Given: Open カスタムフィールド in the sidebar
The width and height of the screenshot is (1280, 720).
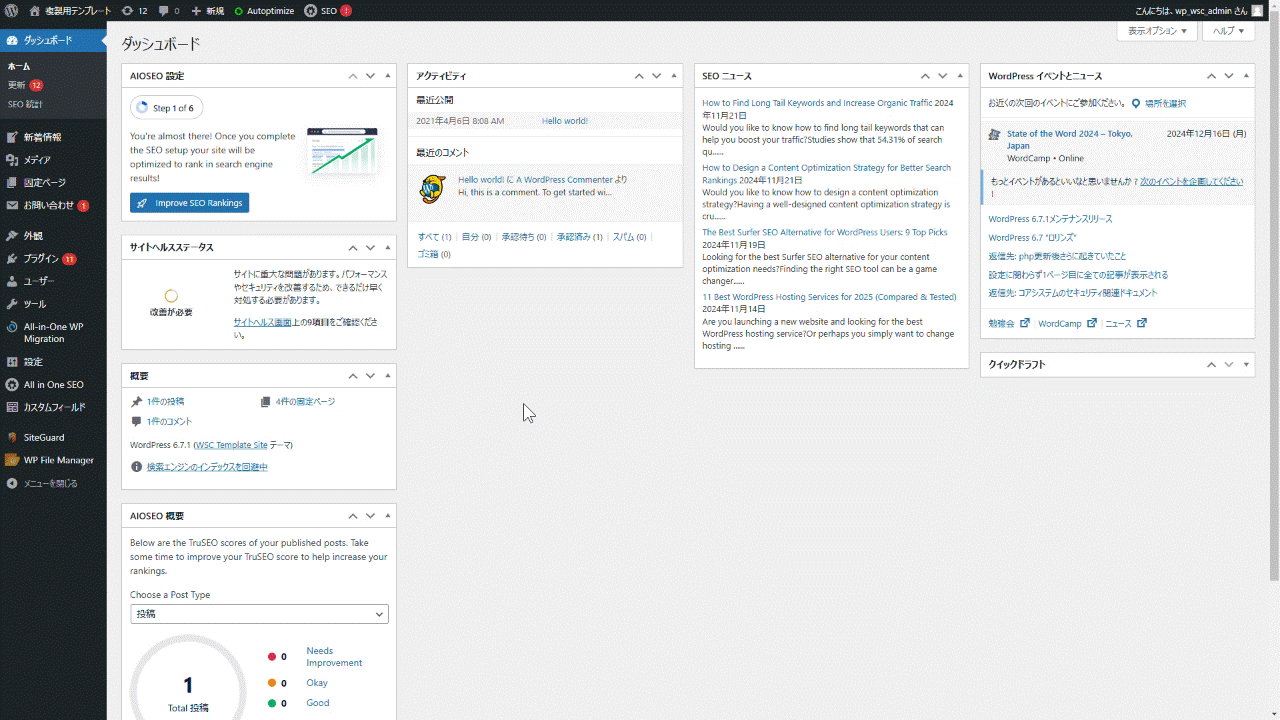Looking at the screenshot, I should tap(53, 407).
